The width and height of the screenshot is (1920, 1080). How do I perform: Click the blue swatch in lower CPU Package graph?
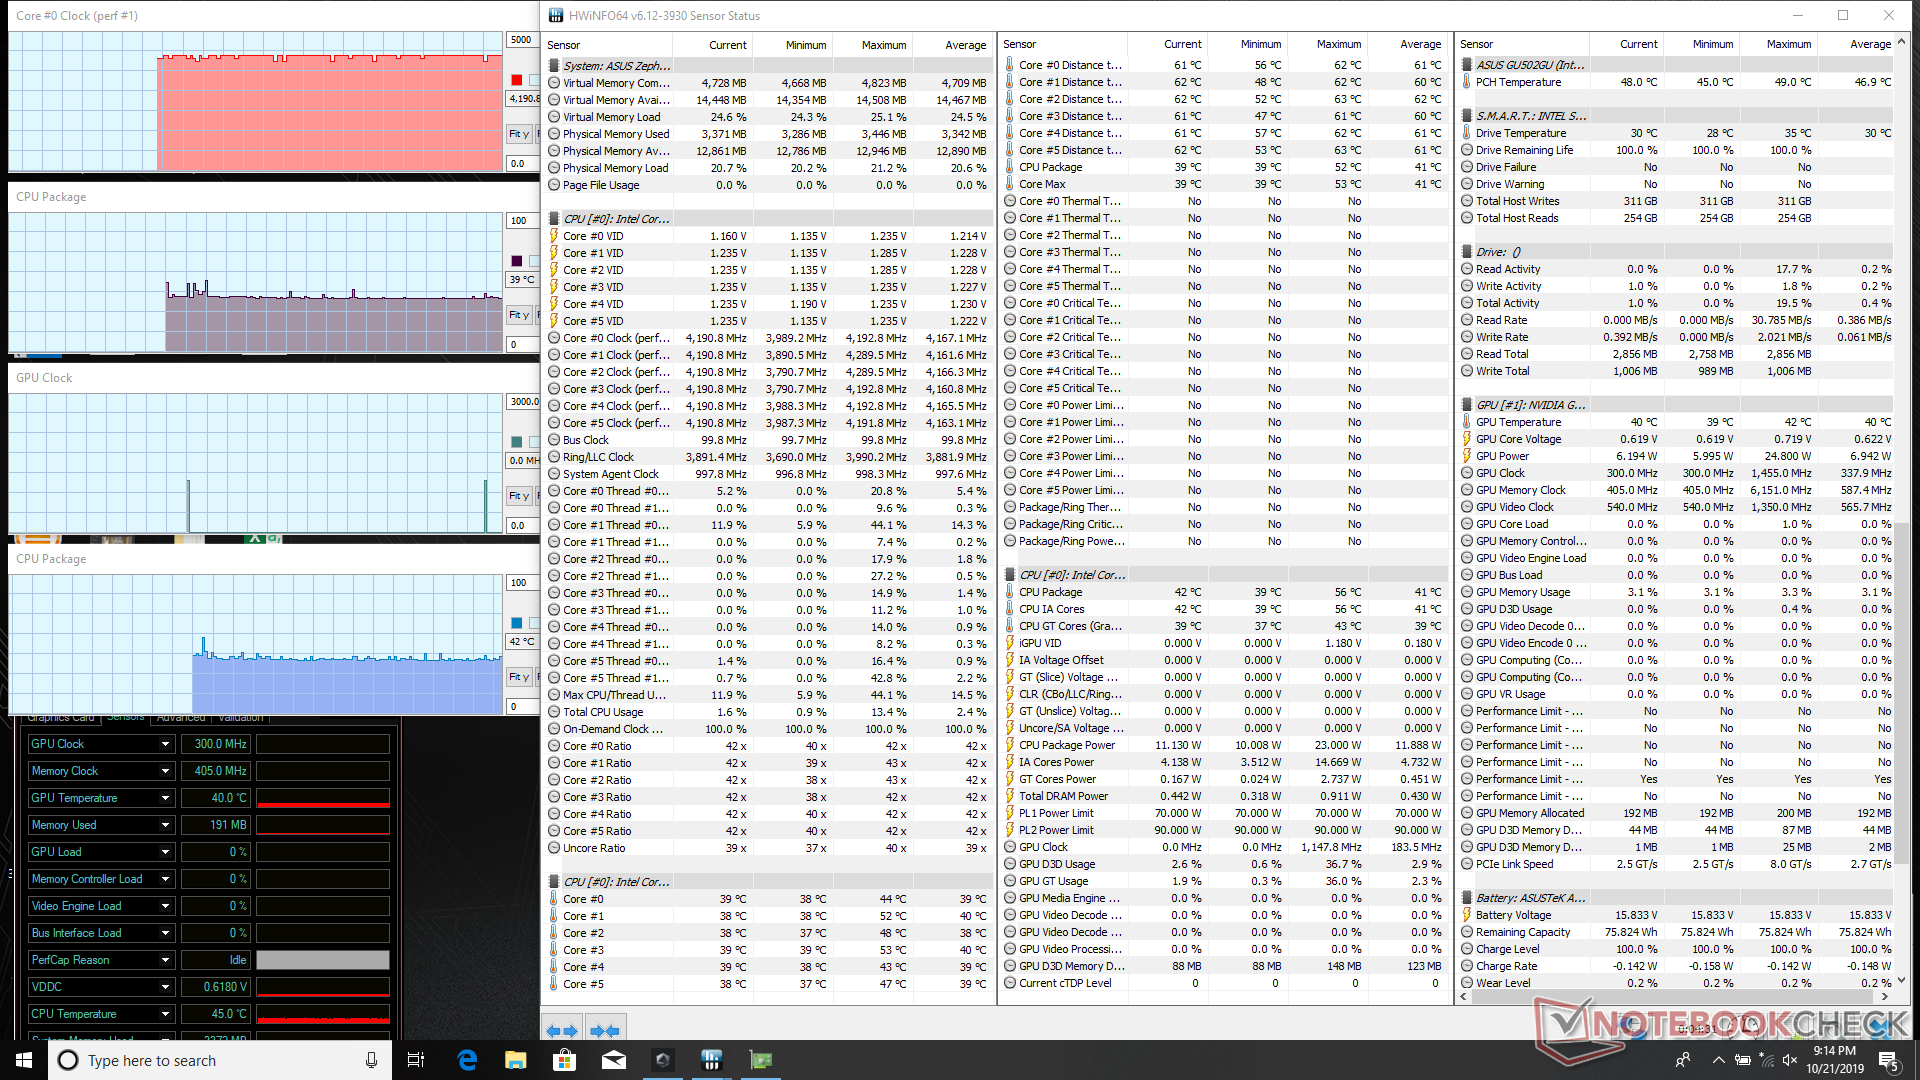(516, 623)
